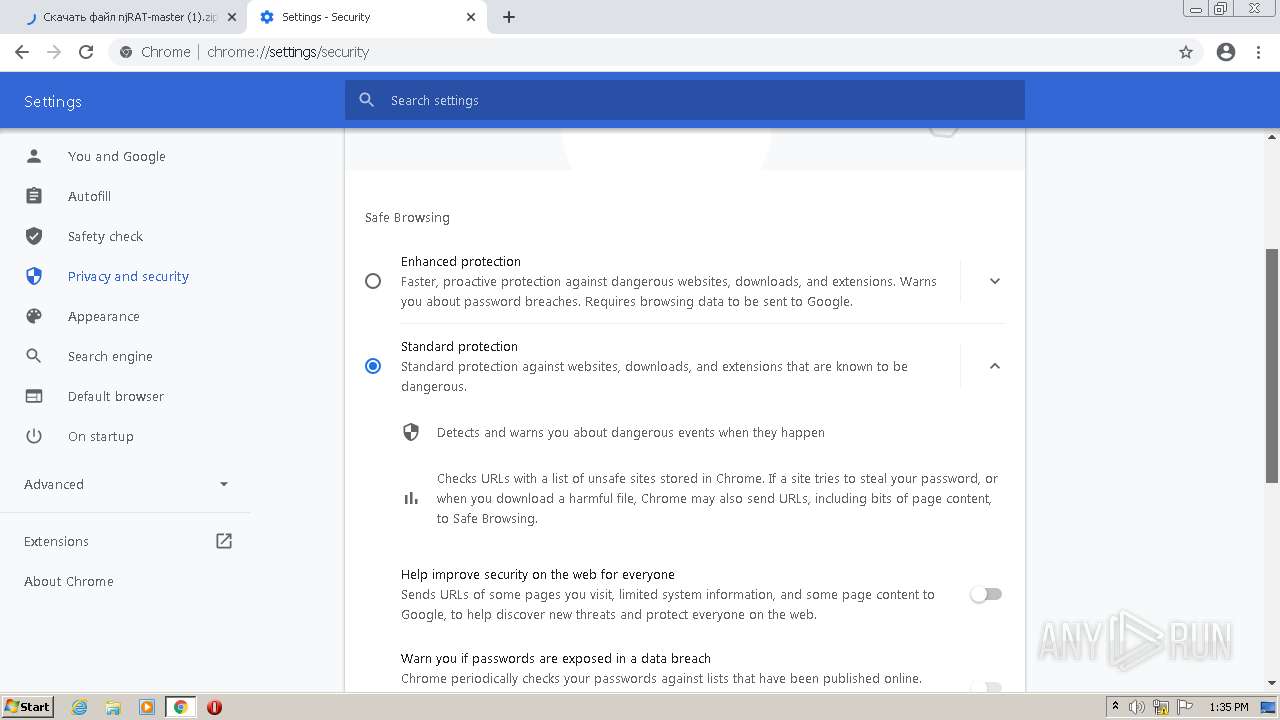Click the On startup power icon
The height and width of the screenshot is (720, 1280).
(34, 436)
